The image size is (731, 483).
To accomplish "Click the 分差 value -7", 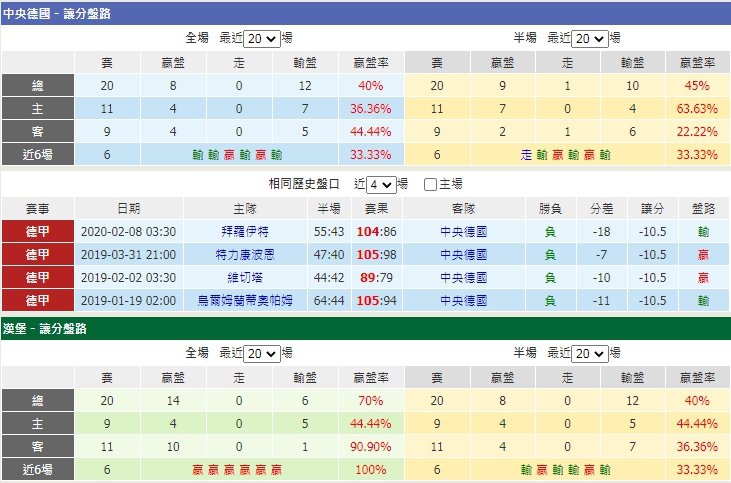I will (601, 255).
